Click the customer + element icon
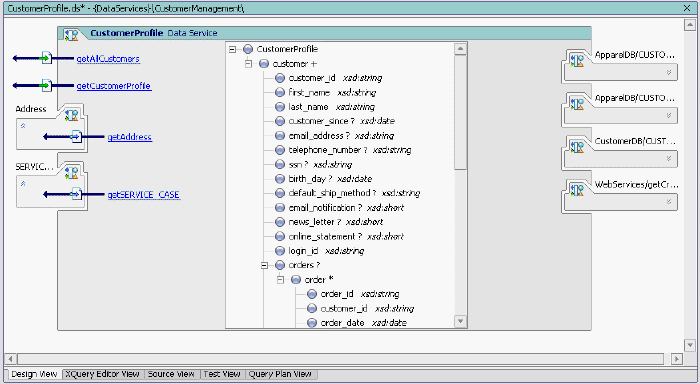700x384 pixels. [x=264, y=64]
